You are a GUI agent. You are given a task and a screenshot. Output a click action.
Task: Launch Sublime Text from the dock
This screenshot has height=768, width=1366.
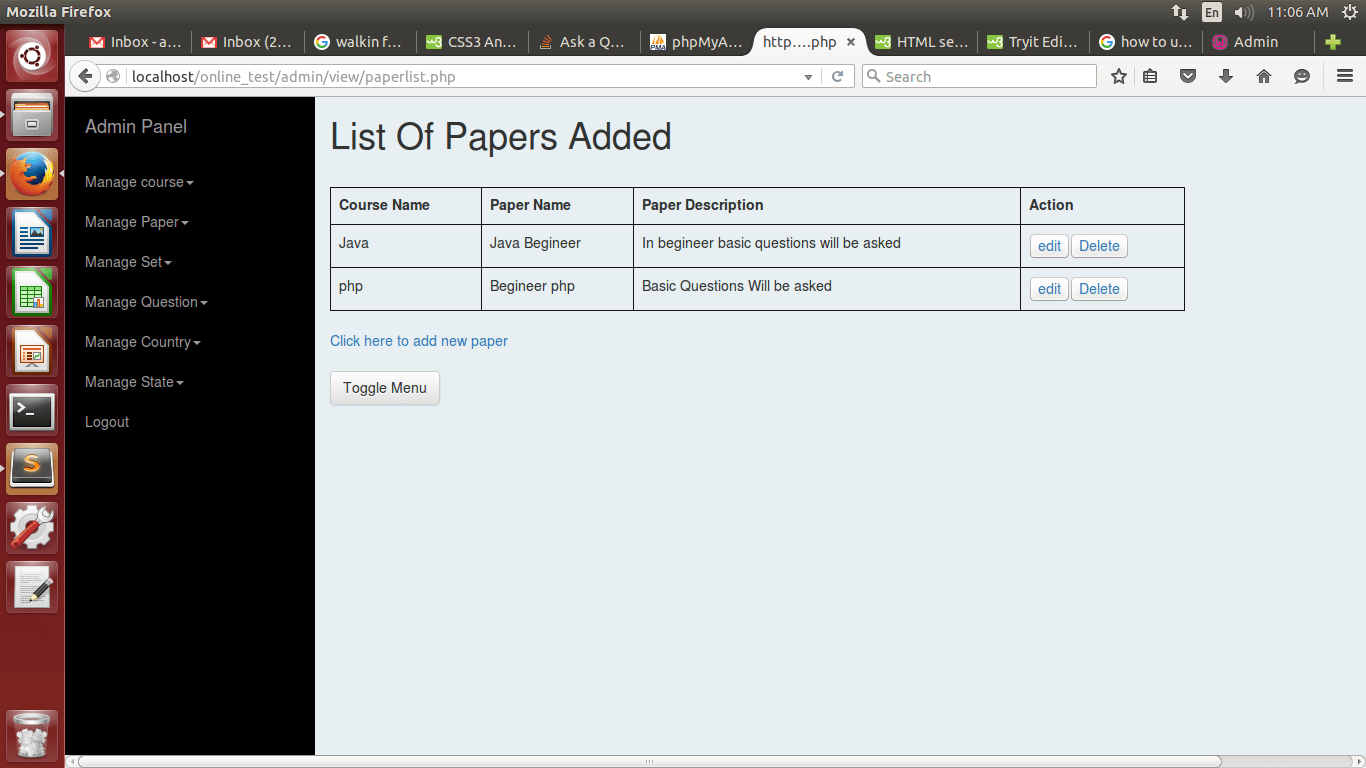32,467
